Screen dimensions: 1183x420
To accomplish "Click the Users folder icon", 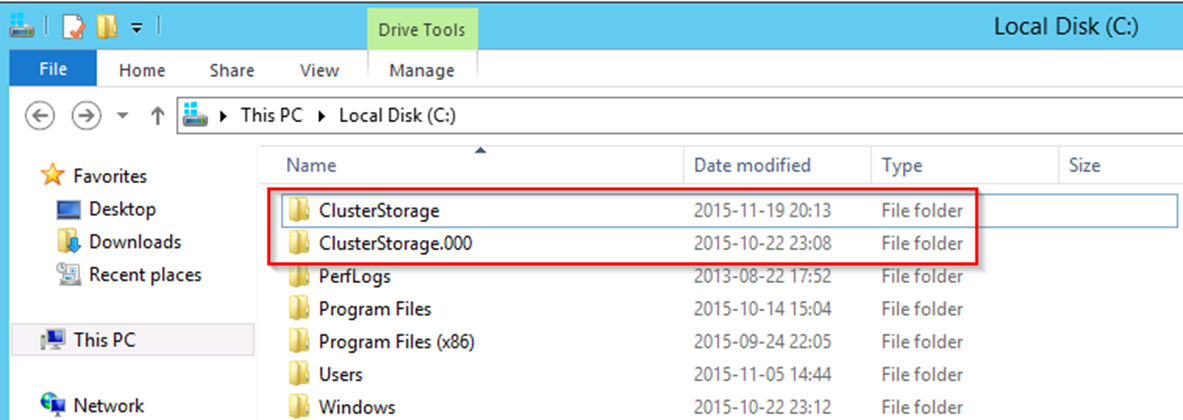I will pyautogui.click(x=300, y=374).
